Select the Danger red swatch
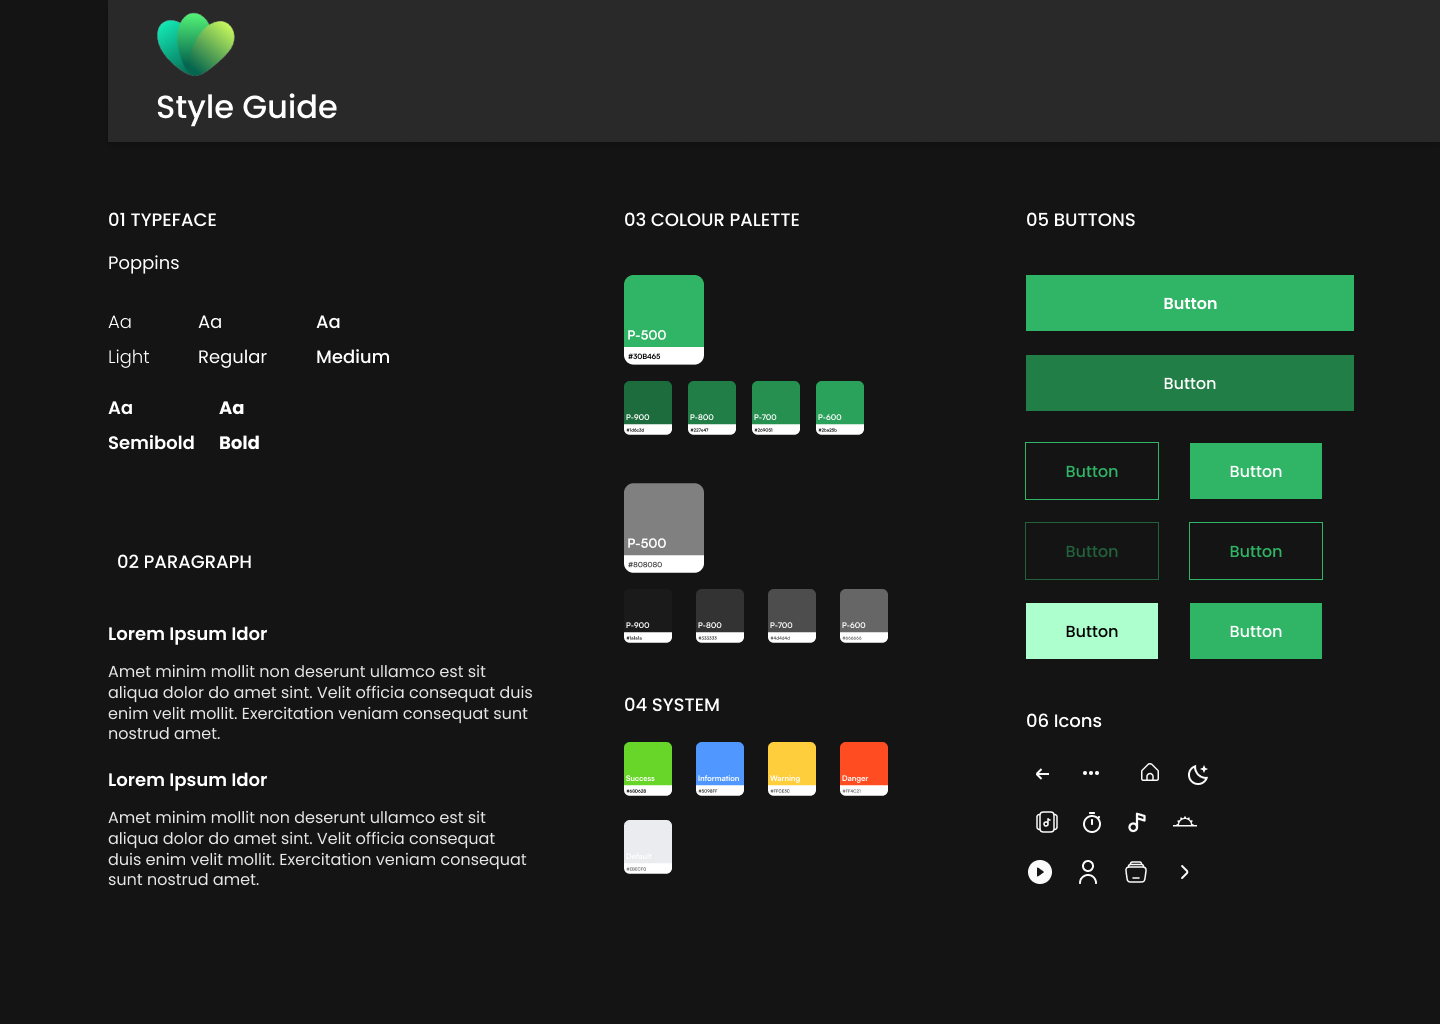Image resolution: width=1440 pixels, height=1024 pixels. click(x=864, y=769)
